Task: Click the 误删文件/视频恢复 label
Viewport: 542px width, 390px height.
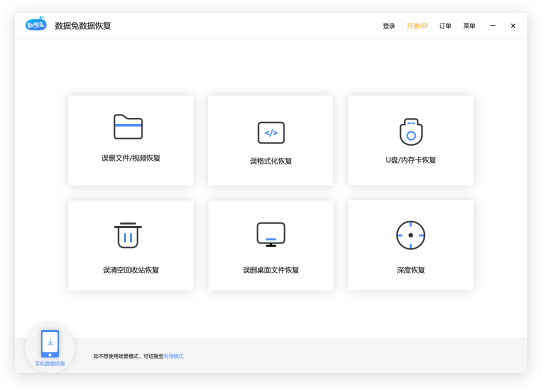Action: point(131,158)
